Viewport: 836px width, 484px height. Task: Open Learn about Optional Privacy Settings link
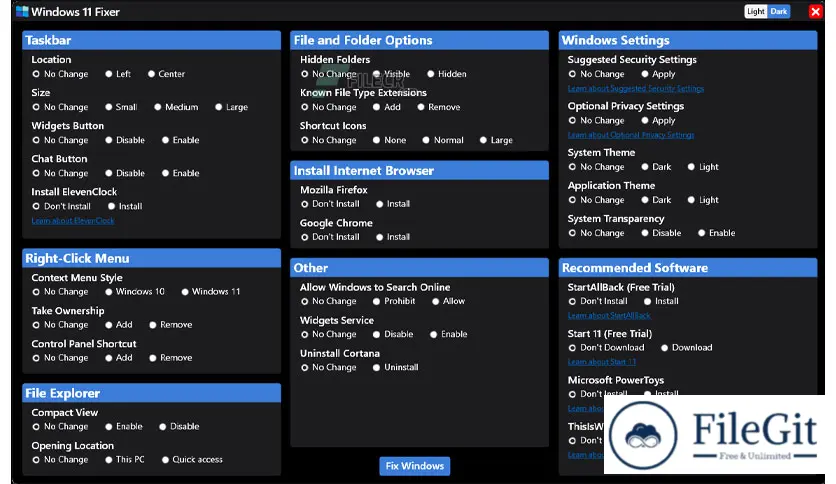631,135
